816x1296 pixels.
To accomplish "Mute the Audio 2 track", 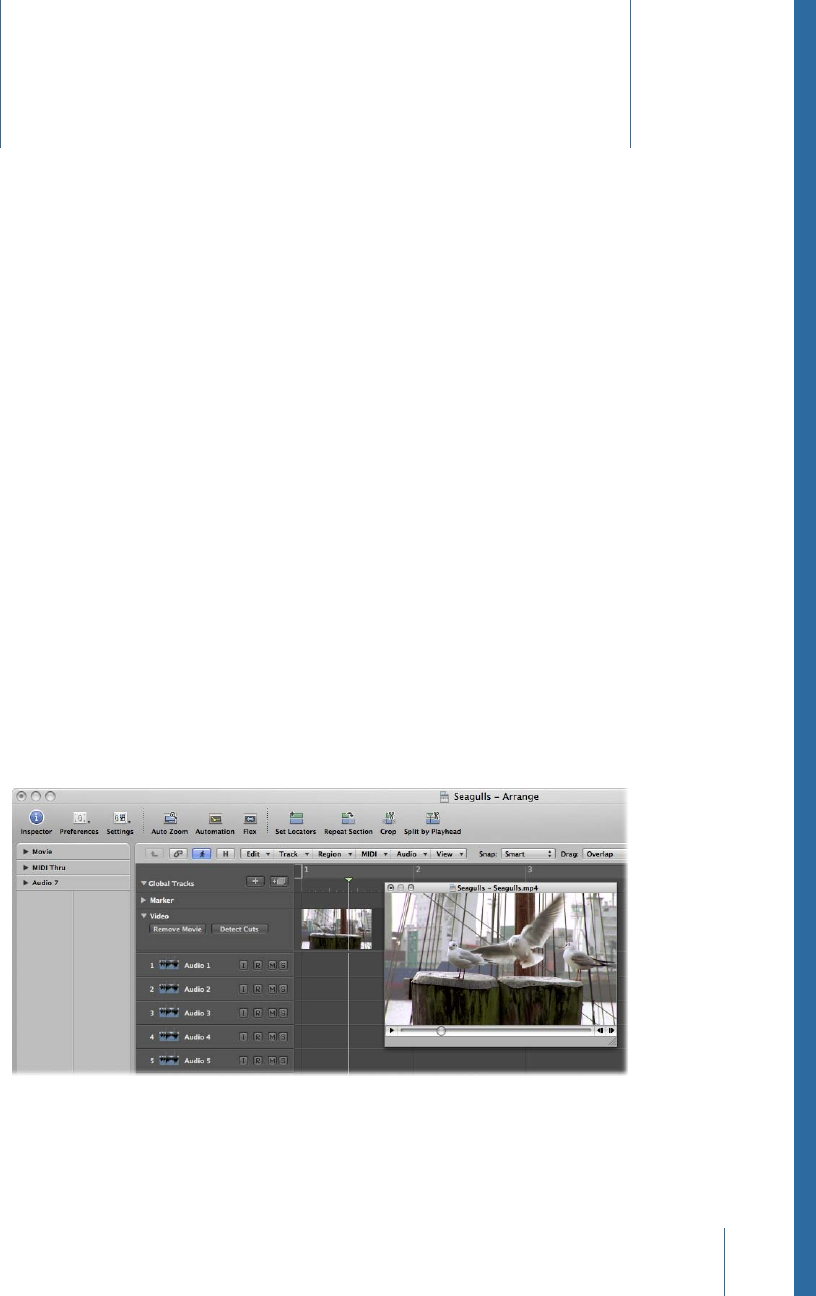I will point(272,989).
